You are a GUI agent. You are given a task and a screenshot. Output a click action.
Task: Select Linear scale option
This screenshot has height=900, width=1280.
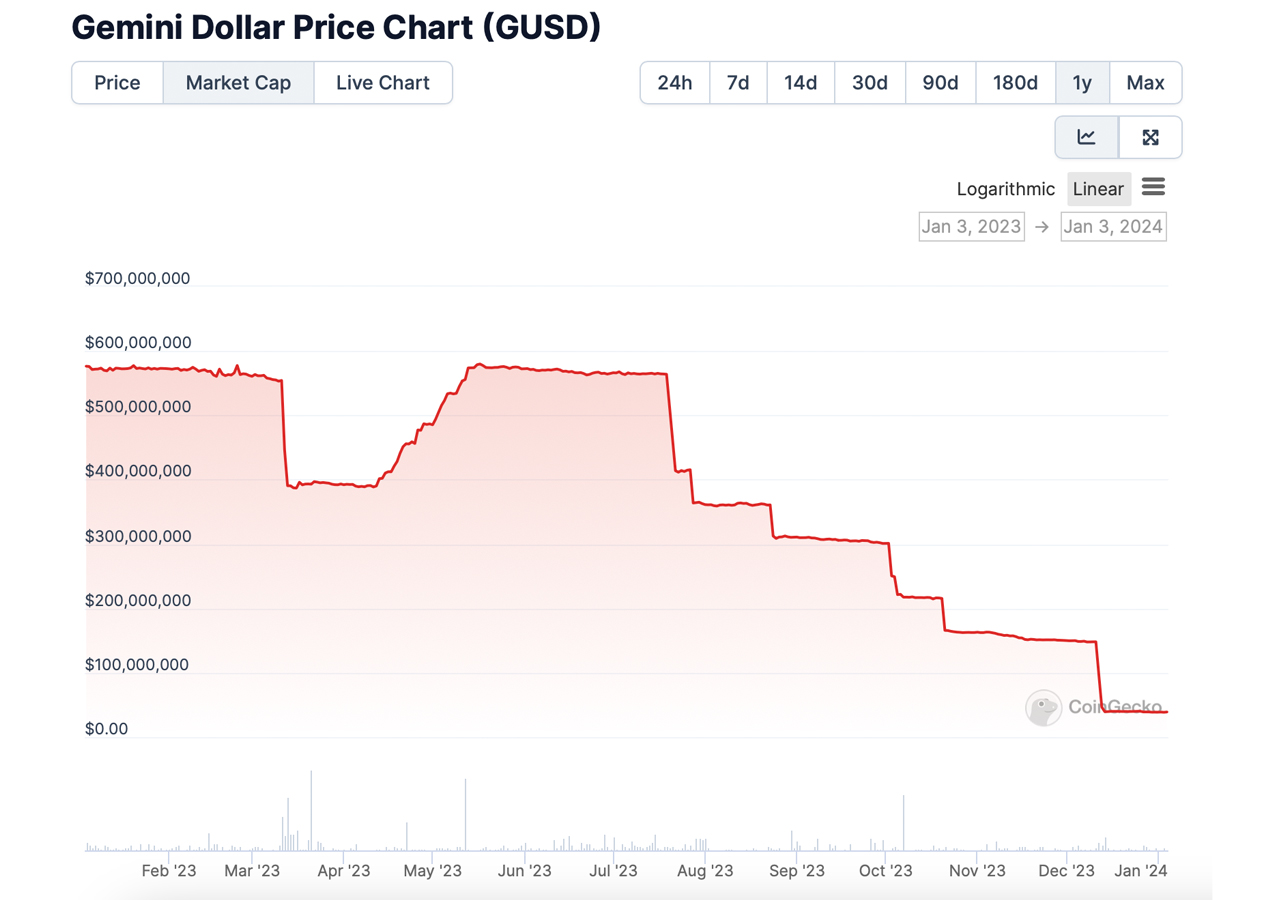click(1098, 189)
